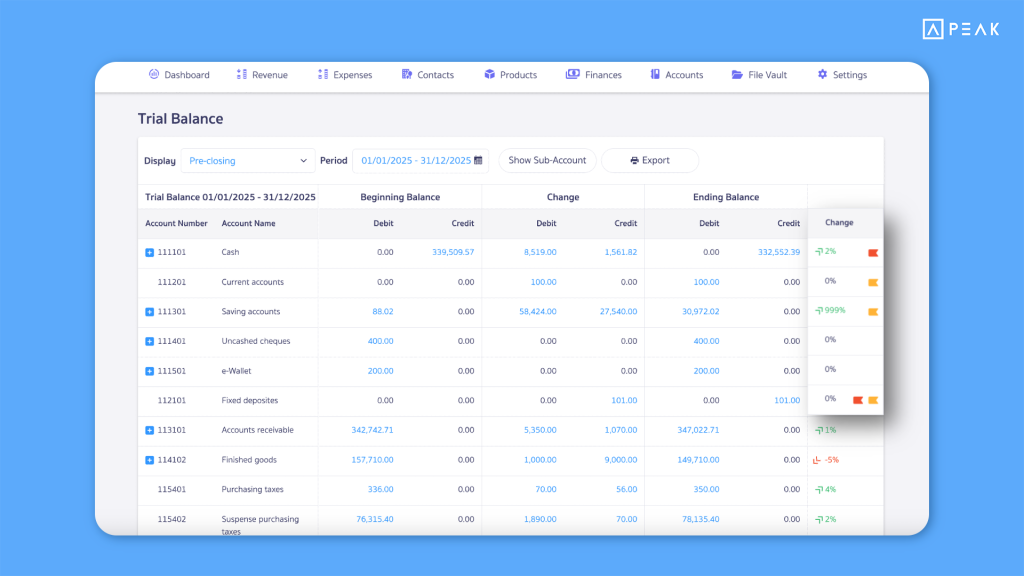The width and height of the screenshot is (1024, 576).
Task: Go to the Trial Balance page title
Action: click(x=180, y=118)
